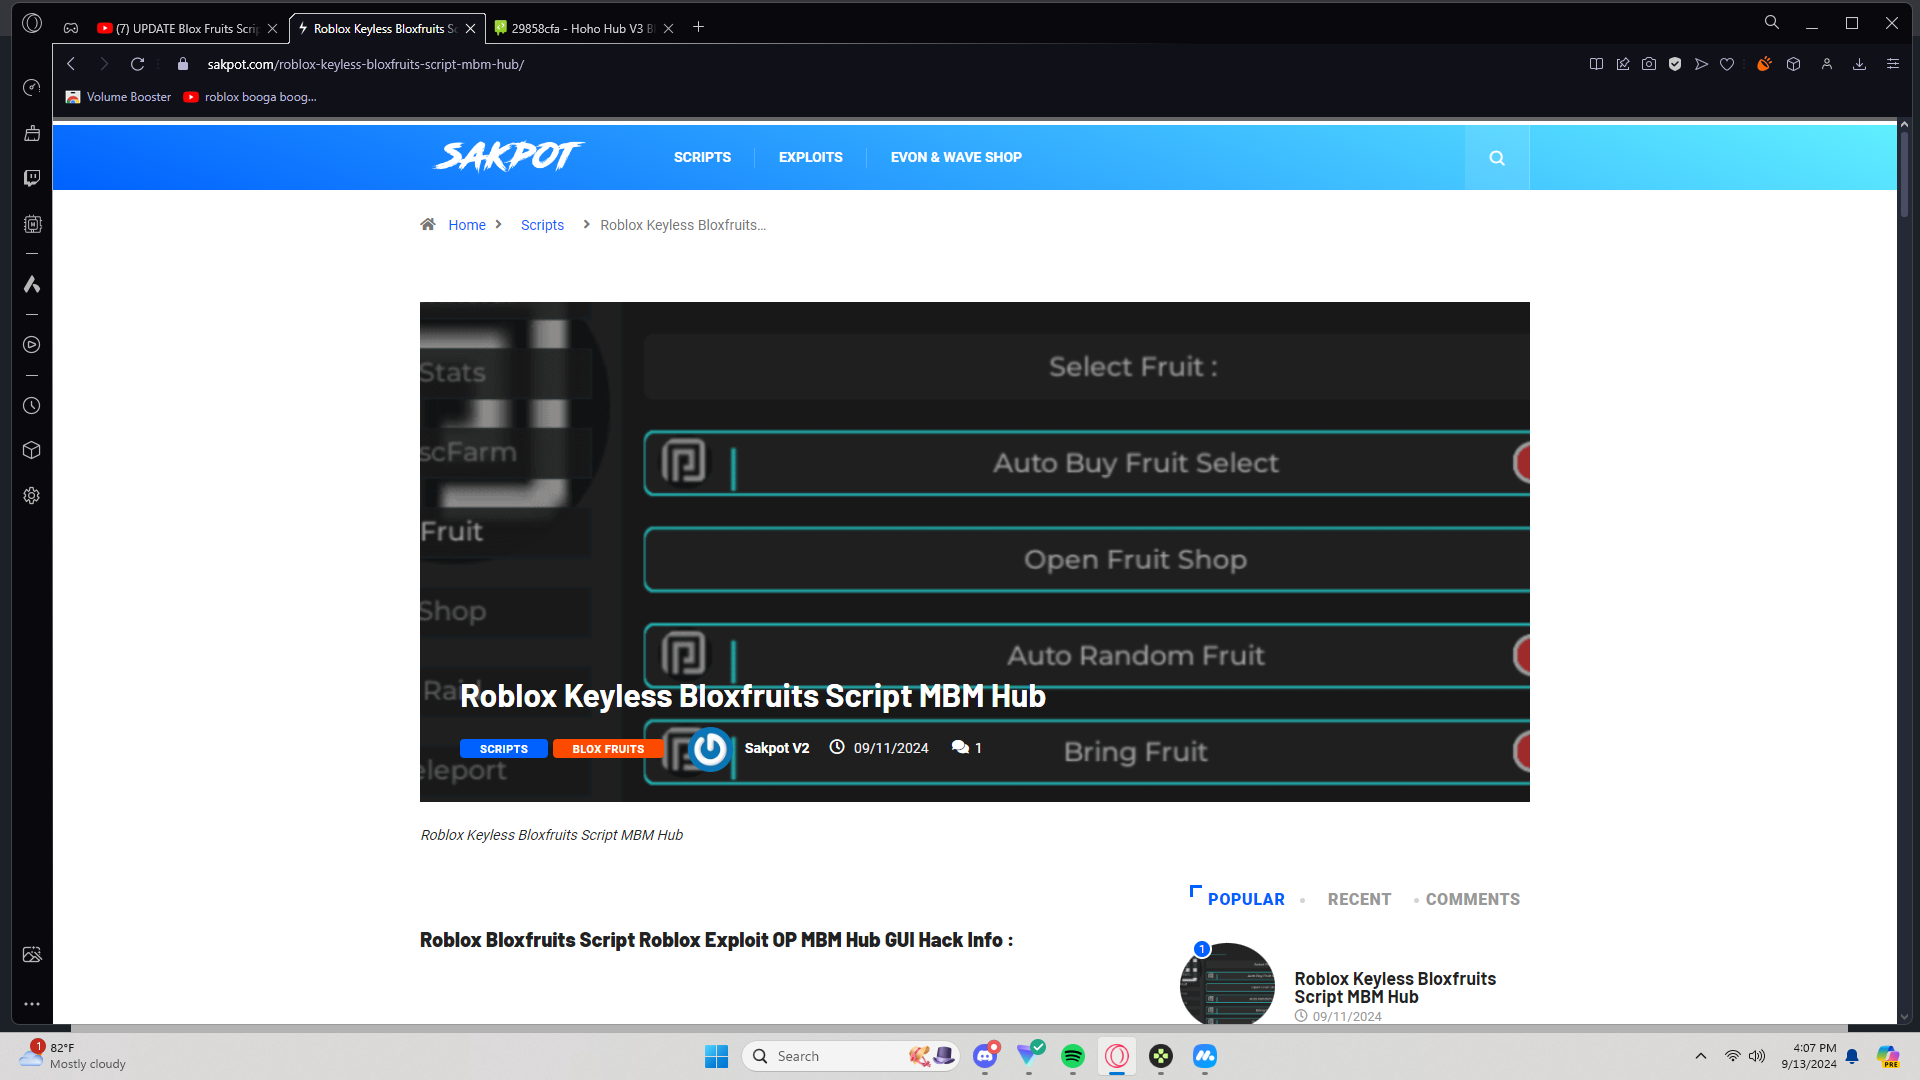The width and height of the screenshot is (1920, 1080).
Task: Open the Windows Start menu
Action: coord(716,1056)
